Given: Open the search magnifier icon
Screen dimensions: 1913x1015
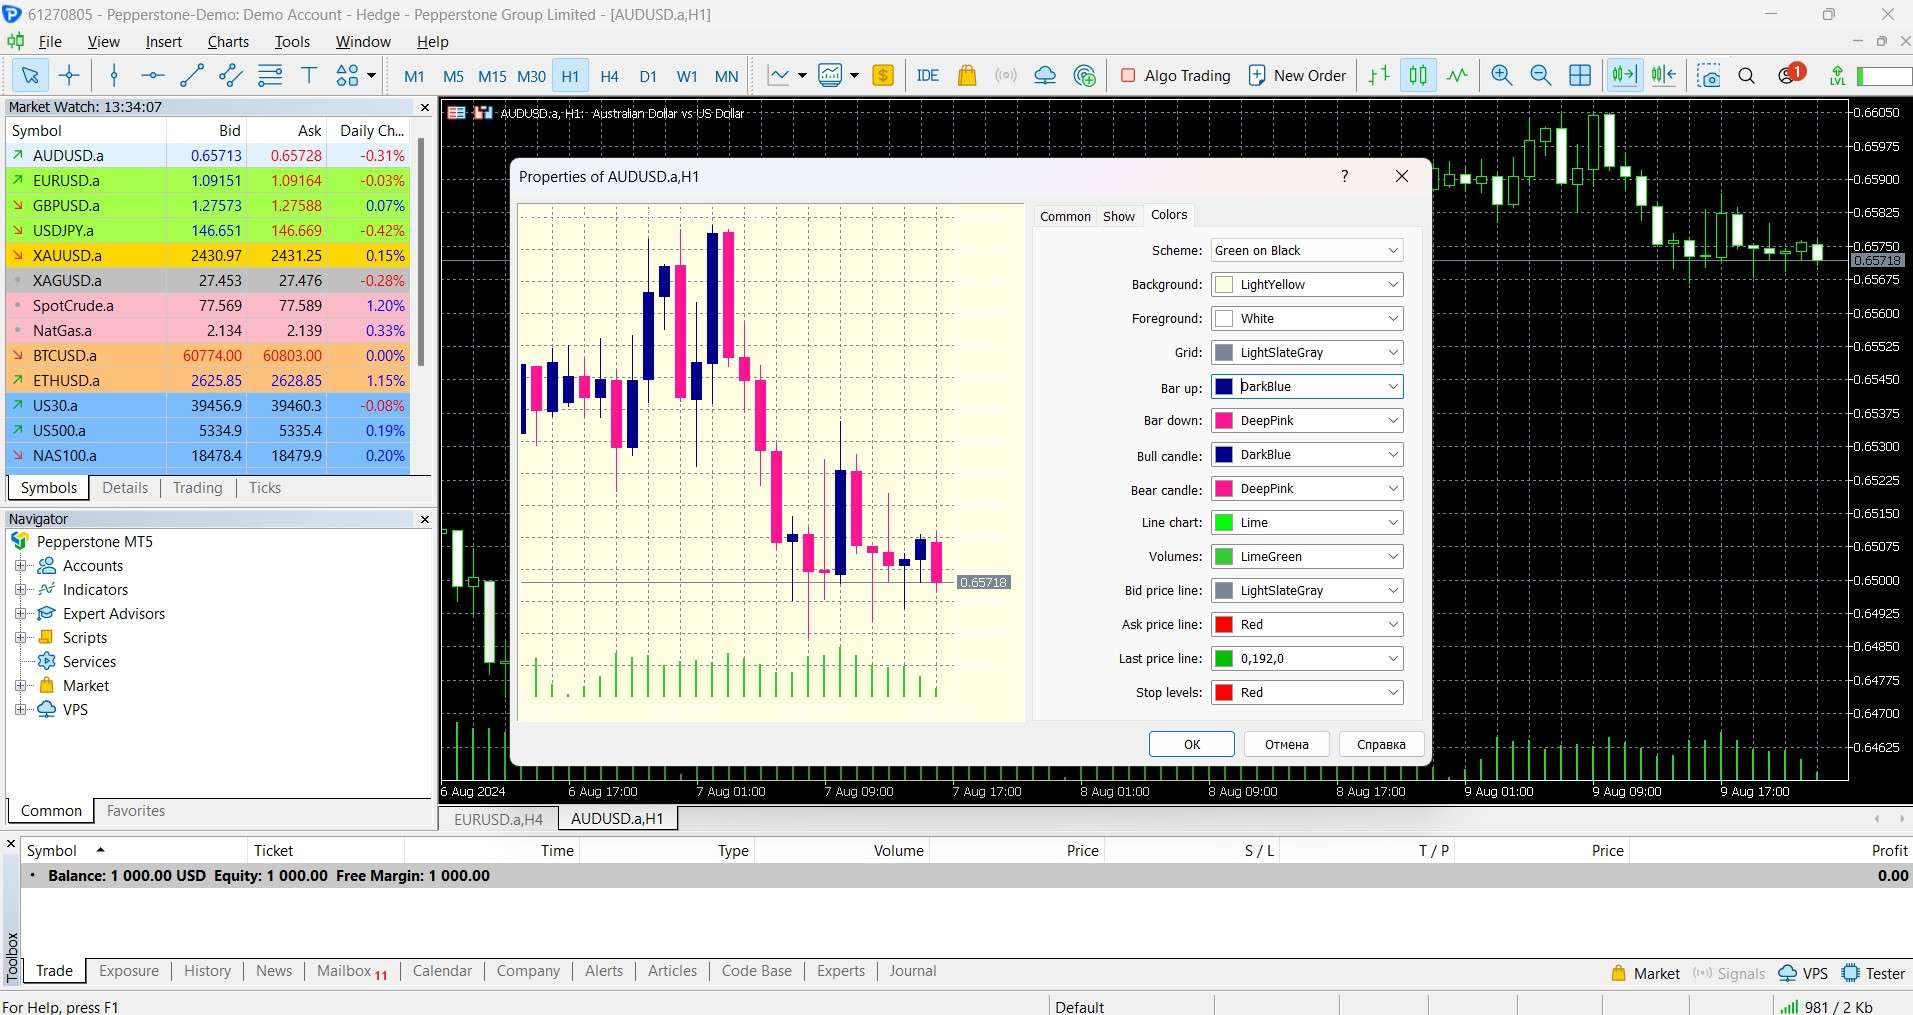Looking at the screenshot, I should click(x=1747, y=75).
